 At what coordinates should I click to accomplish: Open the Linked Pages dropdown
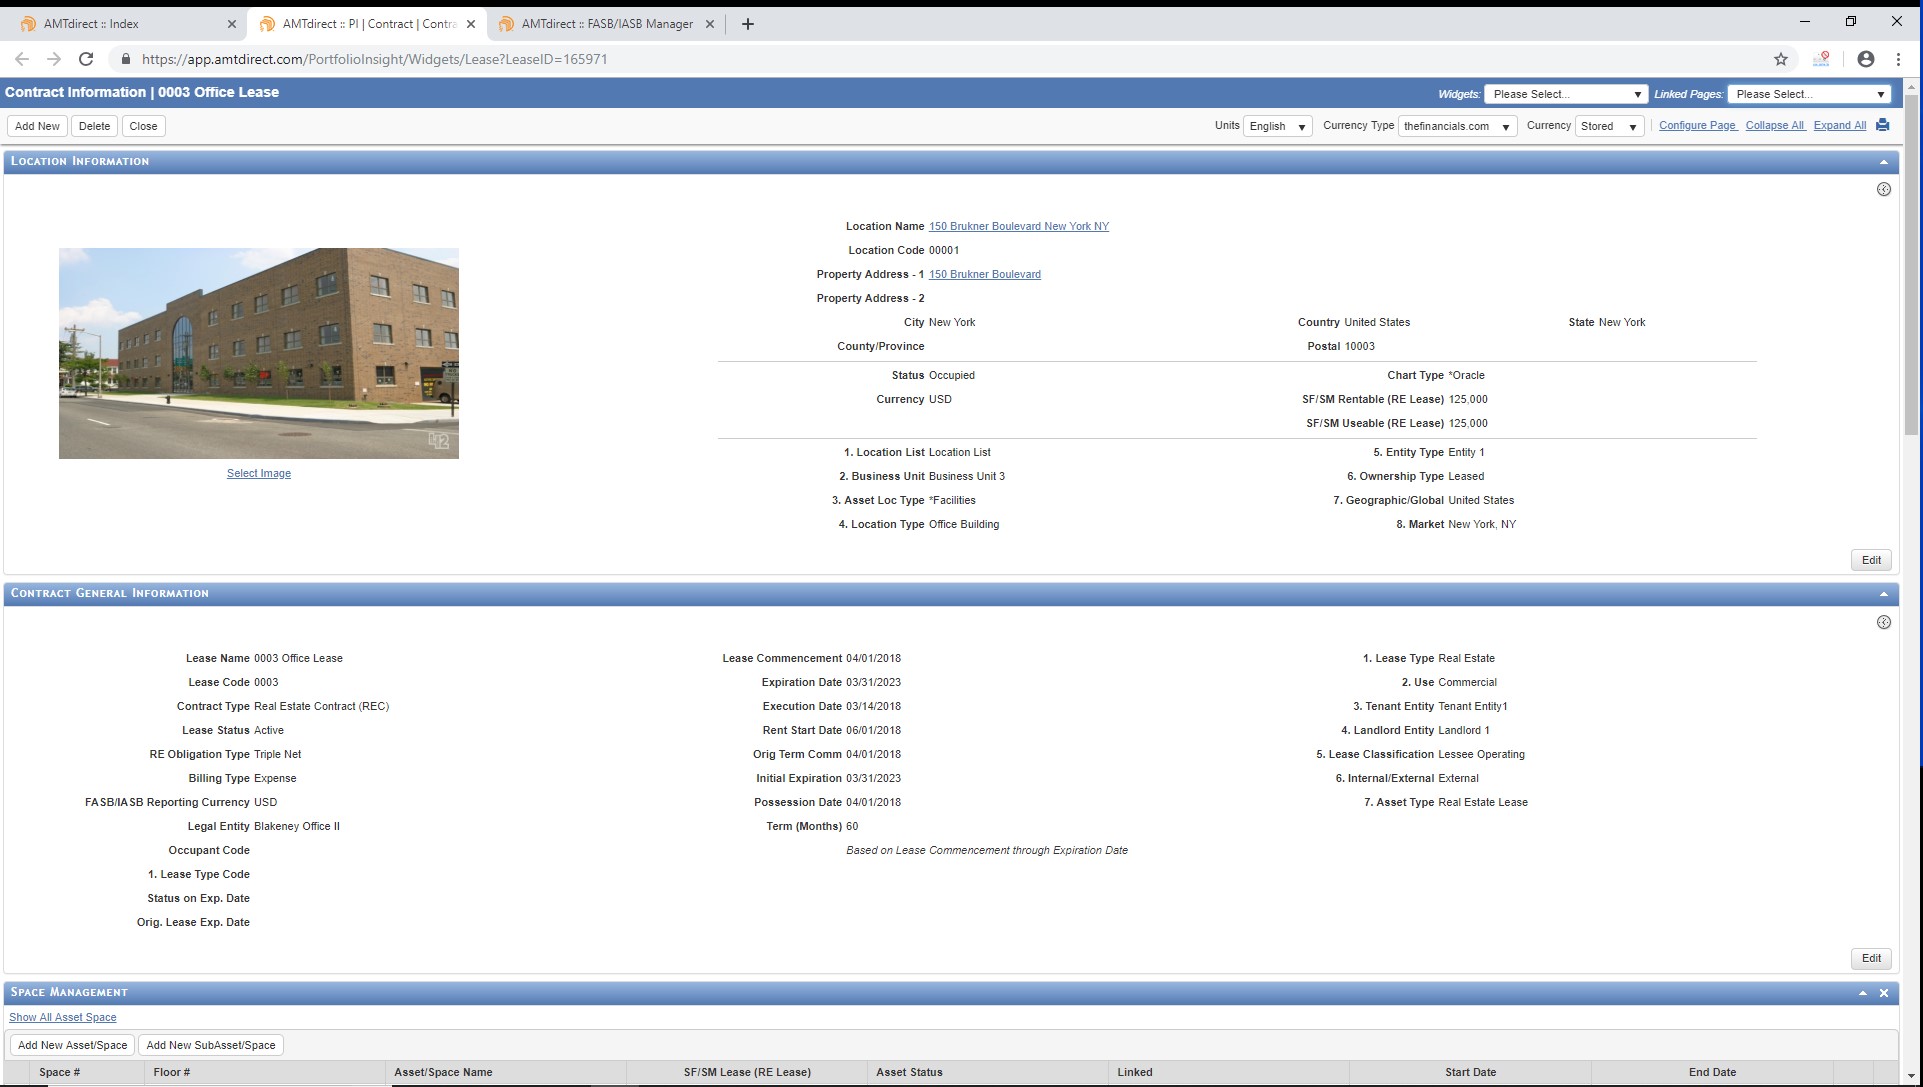coord(1809,94)
